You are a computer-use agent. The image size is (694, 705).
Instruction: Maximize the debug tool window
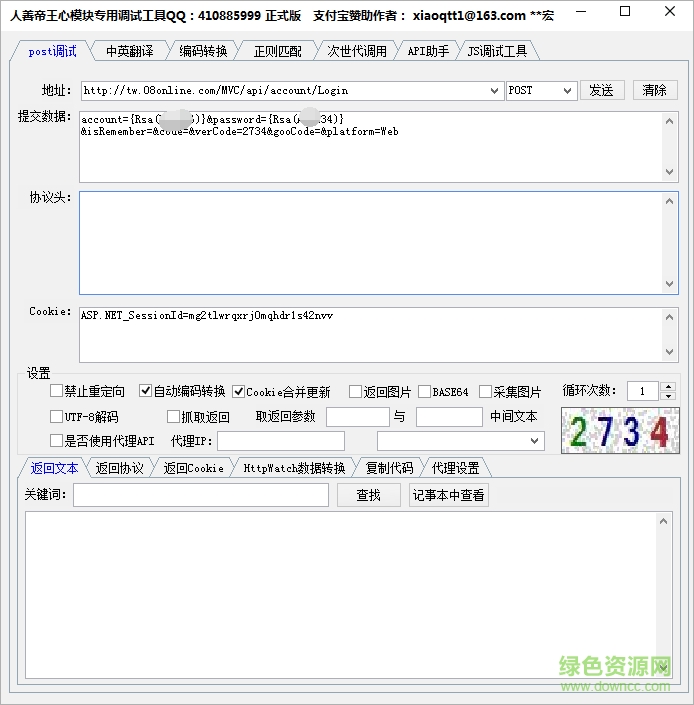(625, 12)
